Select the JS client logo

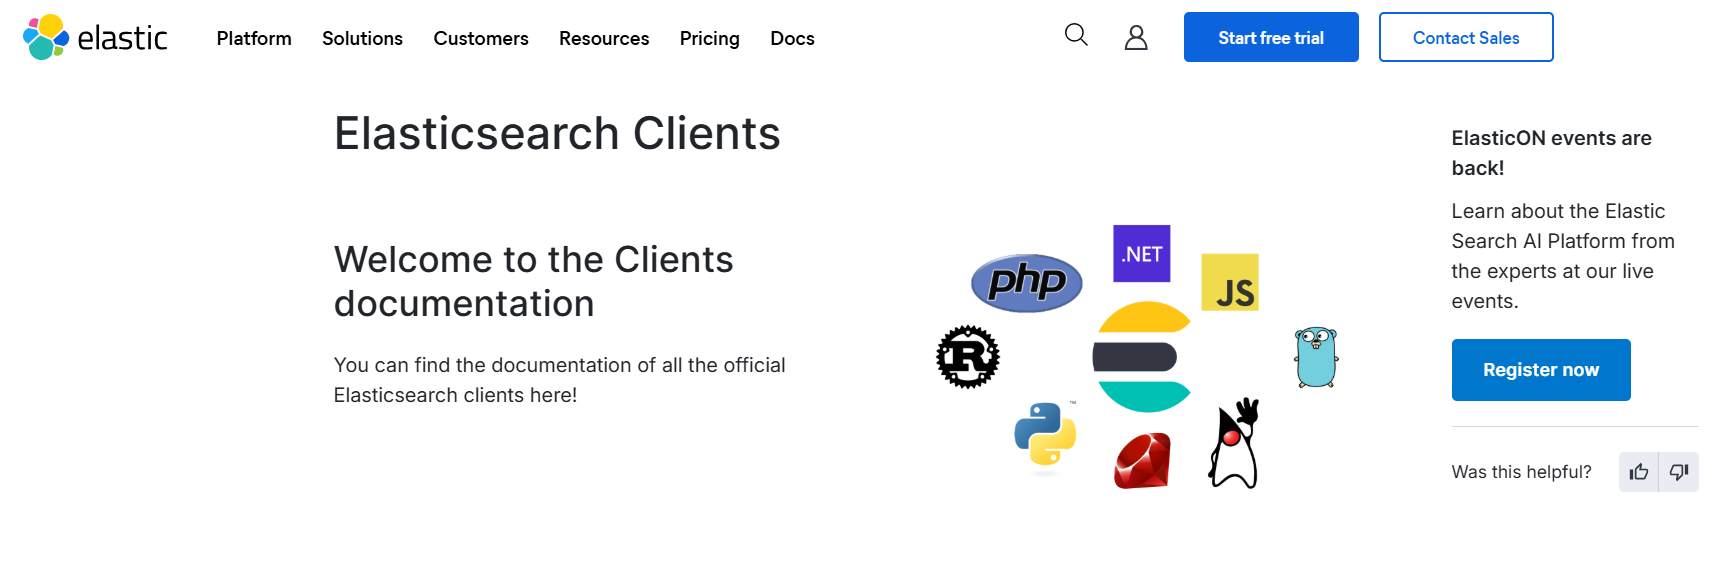[1230, 282]
